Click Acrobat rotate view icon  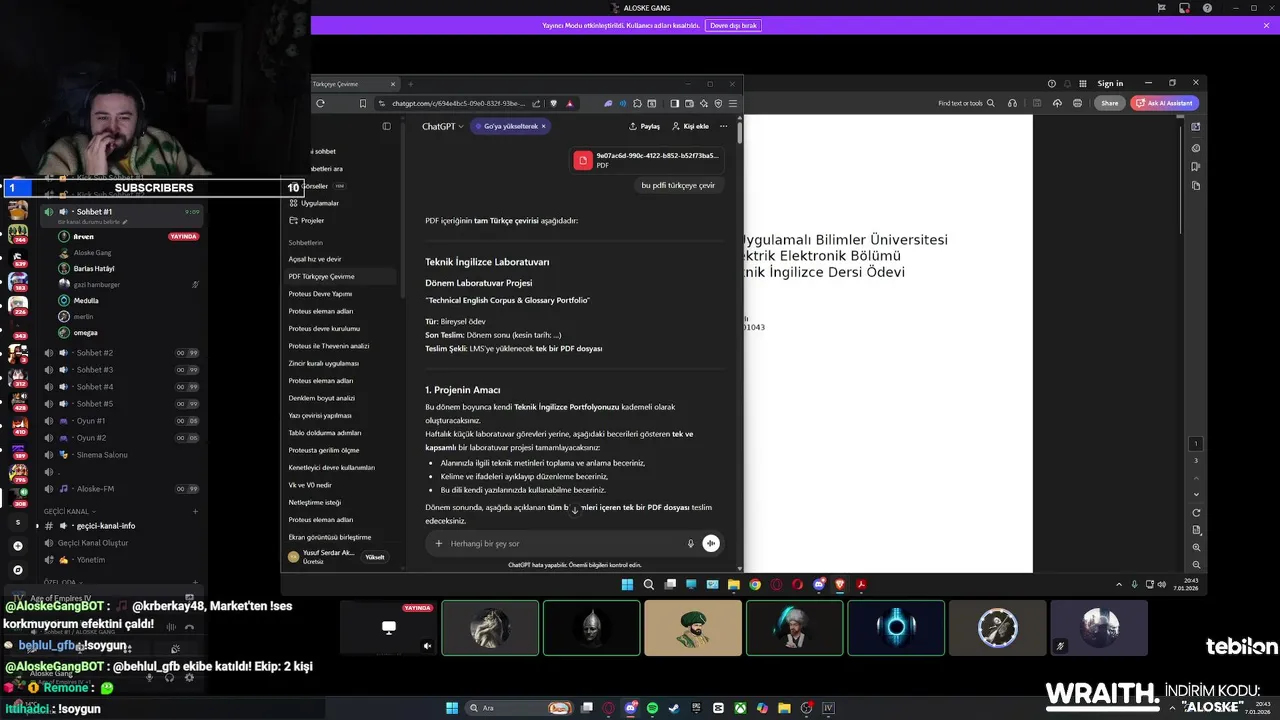pos(1196,513)
